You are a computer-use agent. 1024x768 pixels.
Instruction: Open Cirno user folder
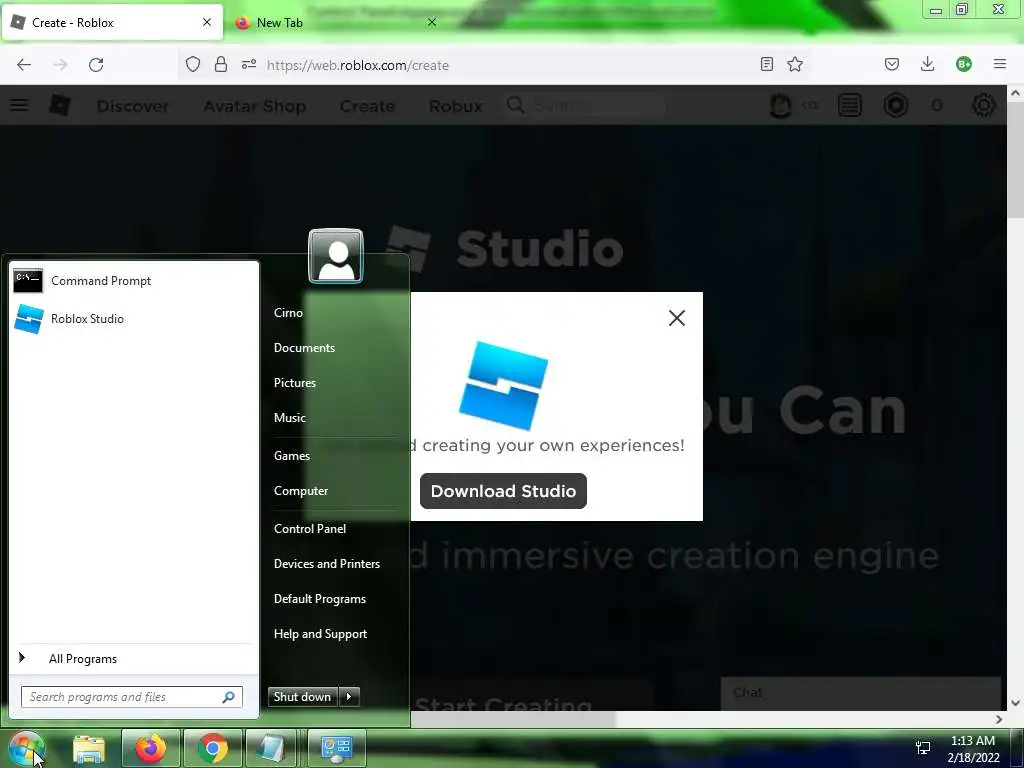pos(288,313)
